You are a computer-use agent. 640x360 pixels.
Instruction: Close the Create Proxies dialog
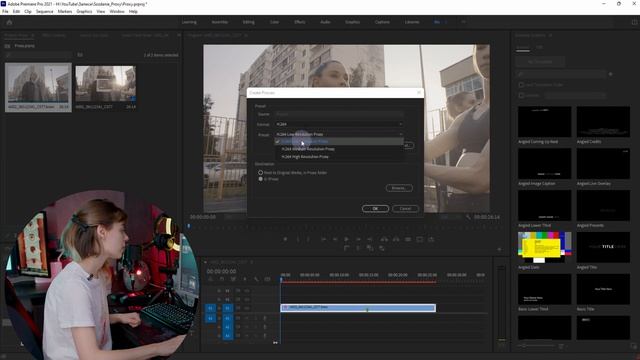point(419,93)
